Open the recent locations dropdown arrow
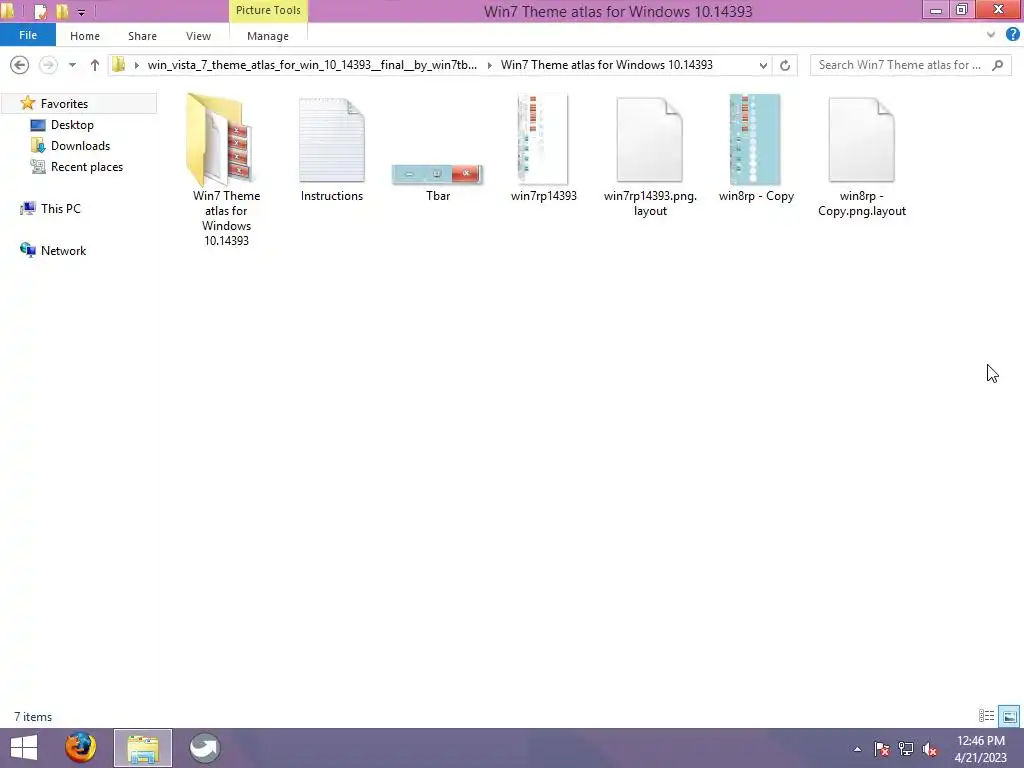The height and width of the screenshot is (768, 1024). click(72, 65)
